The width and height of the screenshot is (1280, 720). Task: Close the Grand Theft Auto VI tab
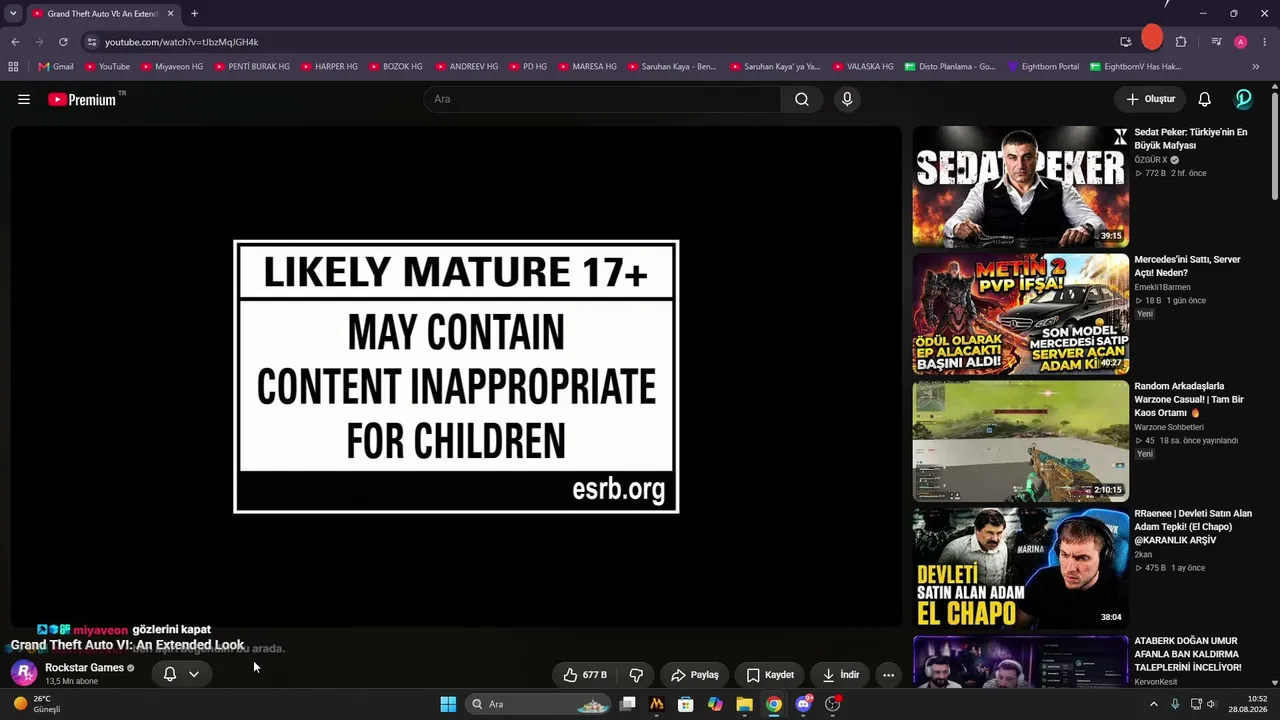point(170,13)
